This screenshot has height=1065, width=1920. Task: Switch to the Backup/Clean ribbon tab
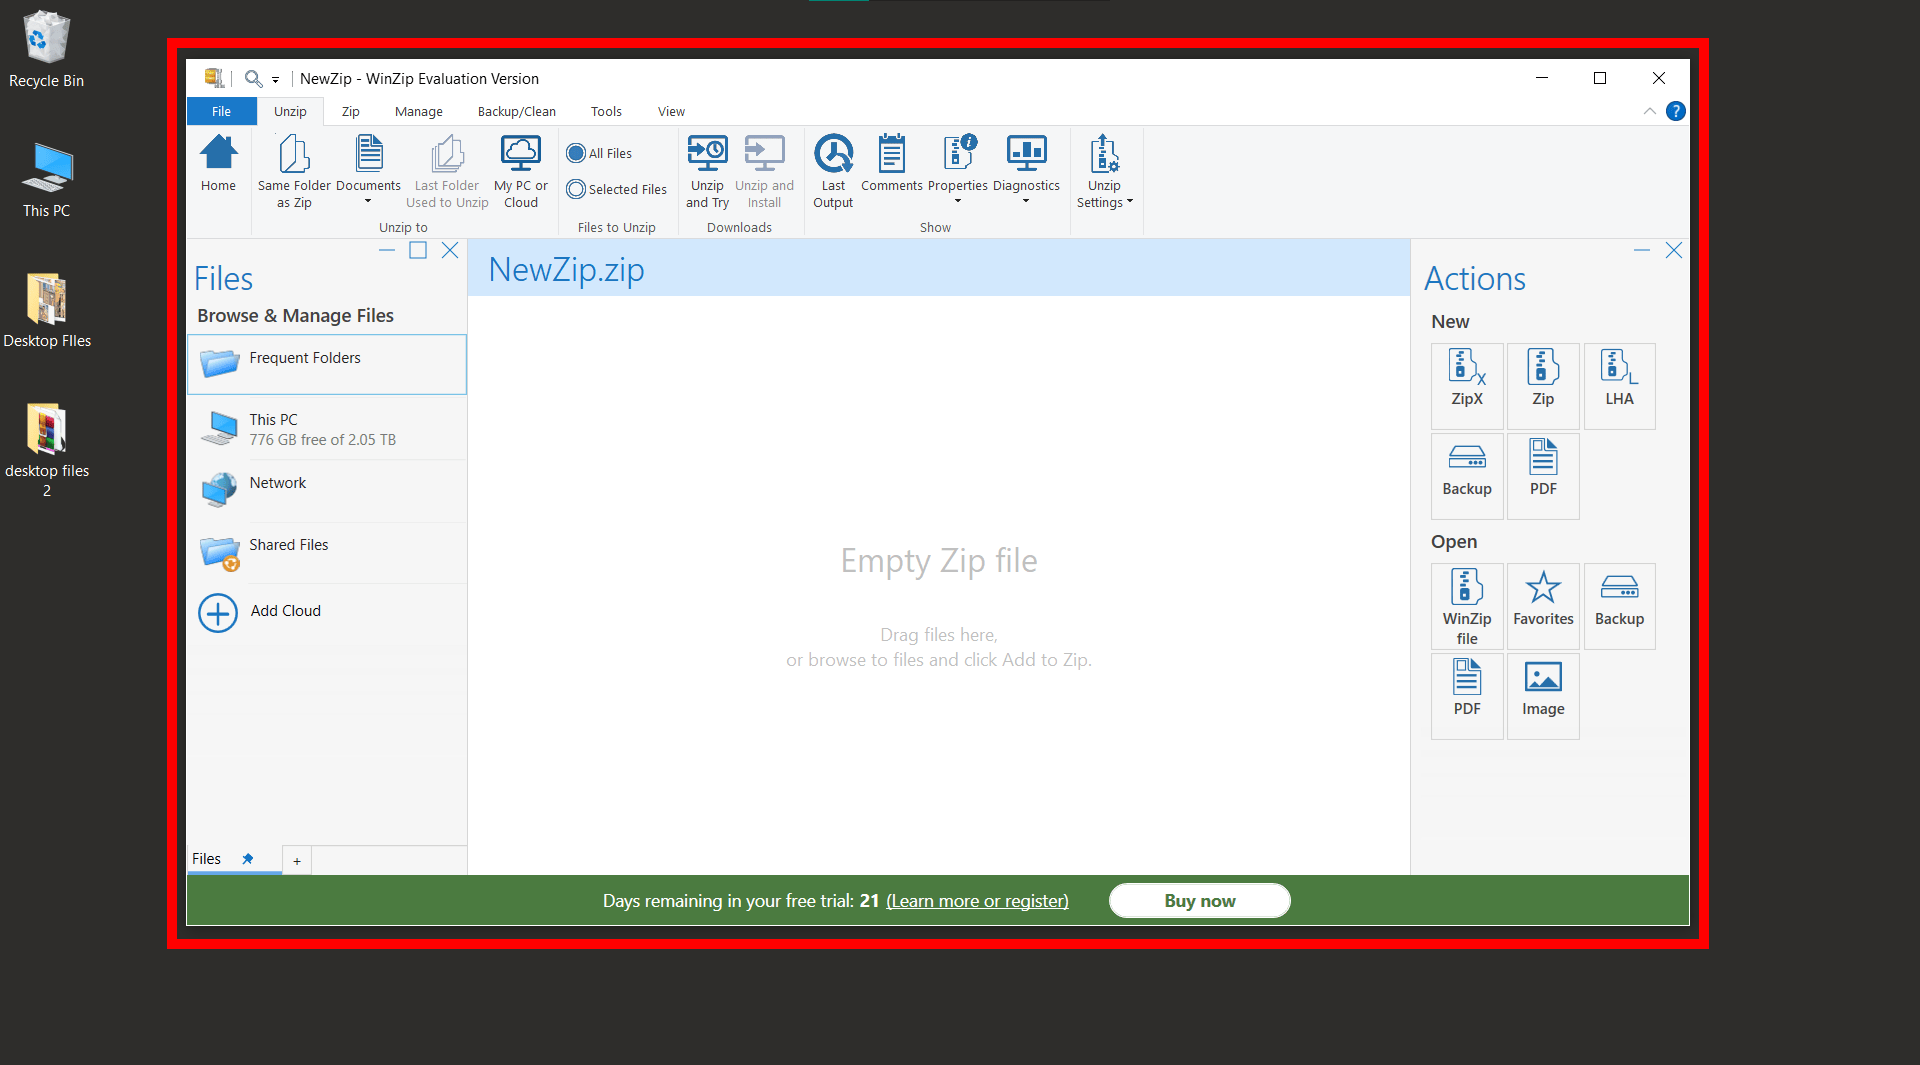click(515, 111)
